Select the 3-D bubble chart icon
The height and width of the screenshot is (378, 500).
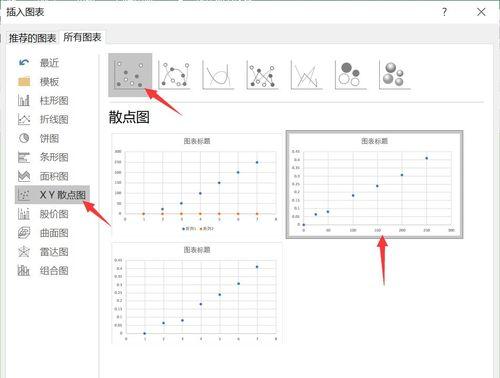tap(395, 75)
